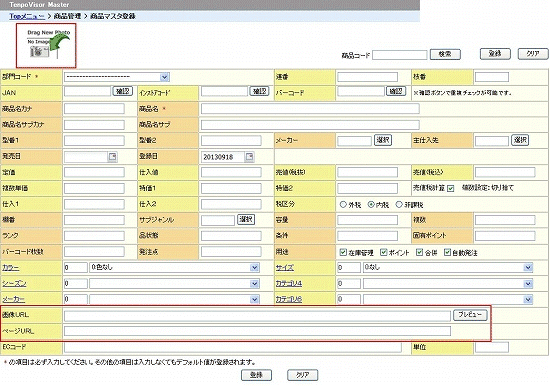This screenshot has width=550, height=386.
Task: Click the メーカー label link near the bottom
Action: [13, 299]
